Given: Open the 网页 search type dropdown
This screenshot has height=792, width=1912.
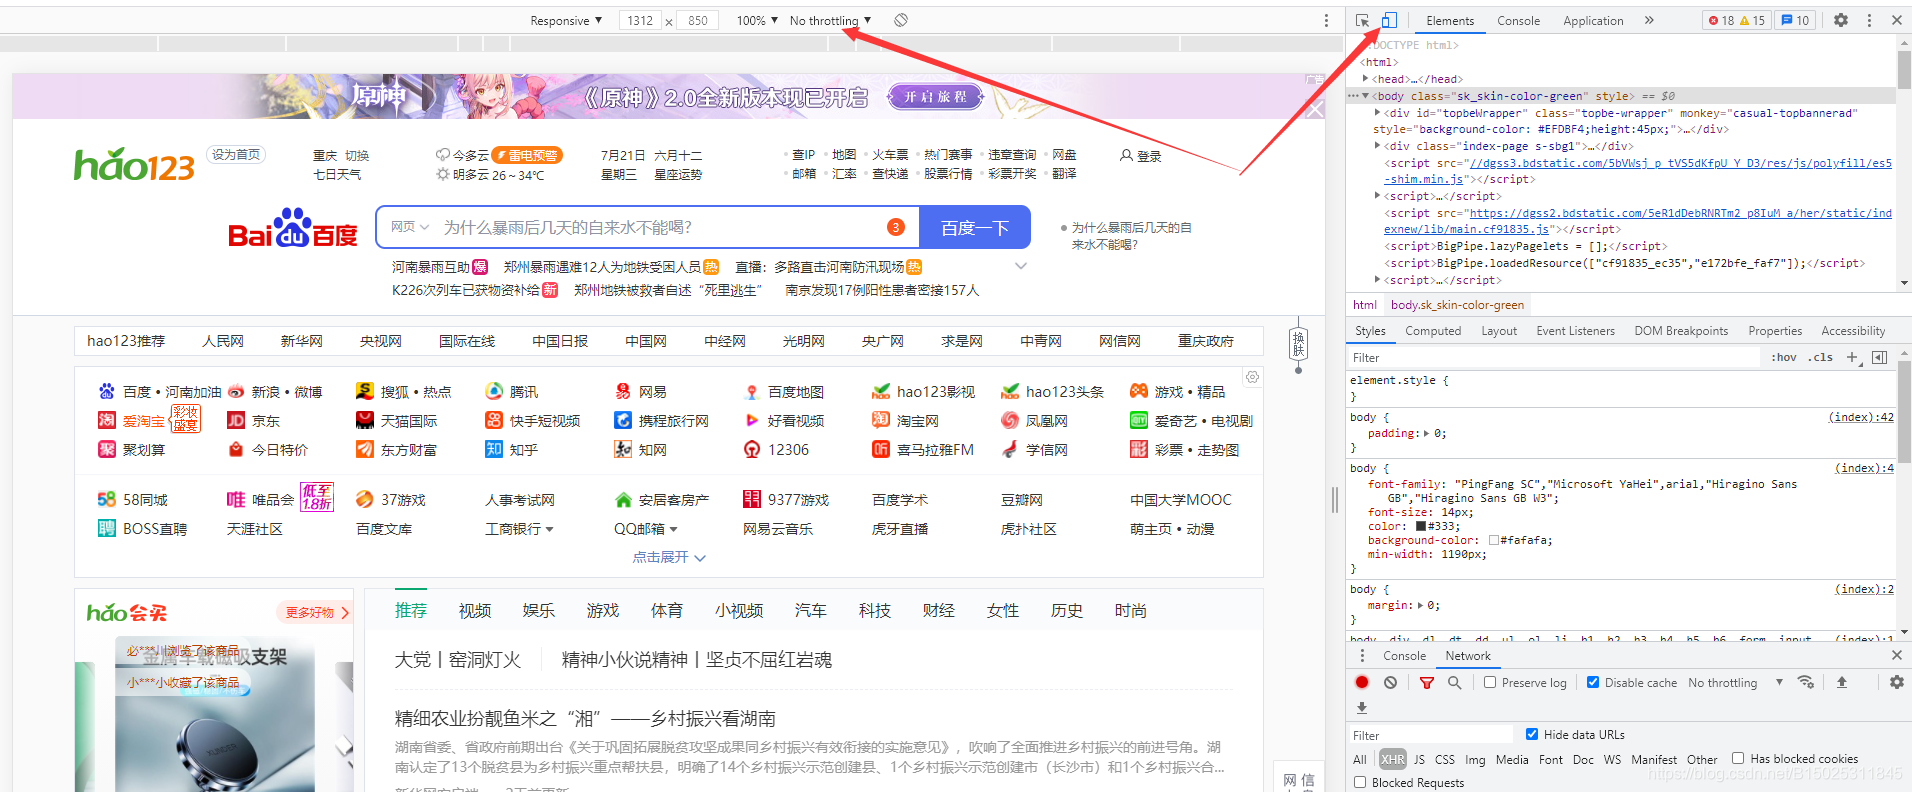Looking at the screenshot, I should tap(410, 227).
